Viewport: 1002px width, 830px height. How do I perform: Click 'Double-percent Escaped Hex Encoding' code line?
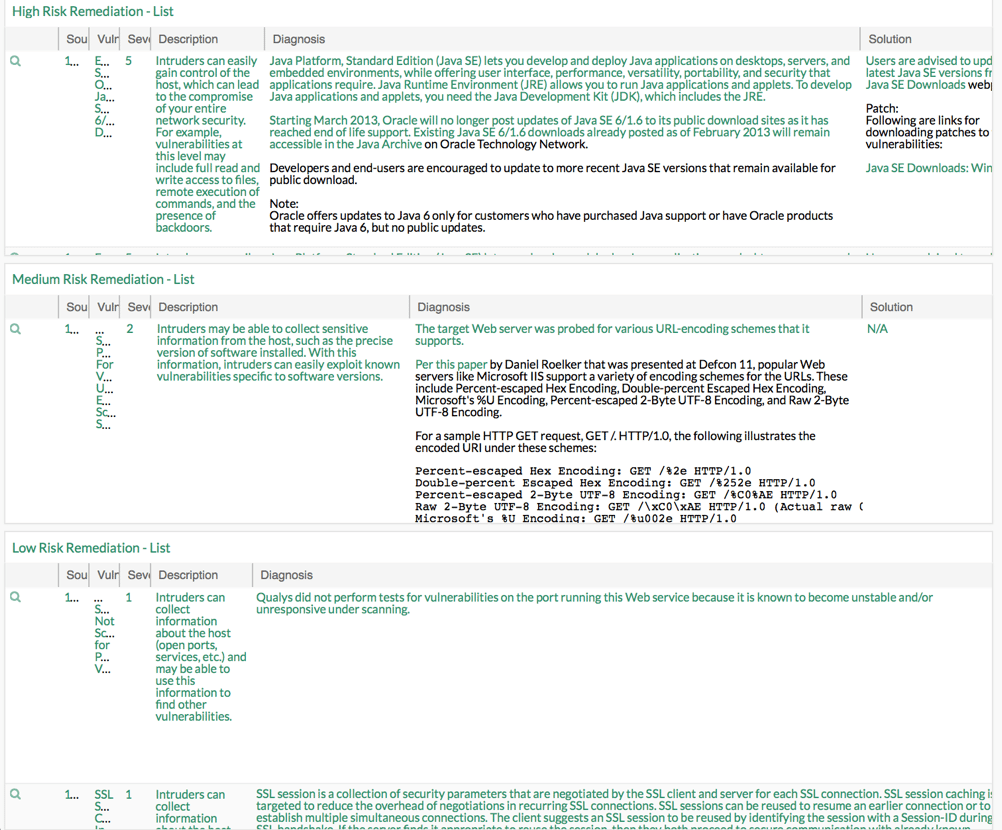click(615, 483)
